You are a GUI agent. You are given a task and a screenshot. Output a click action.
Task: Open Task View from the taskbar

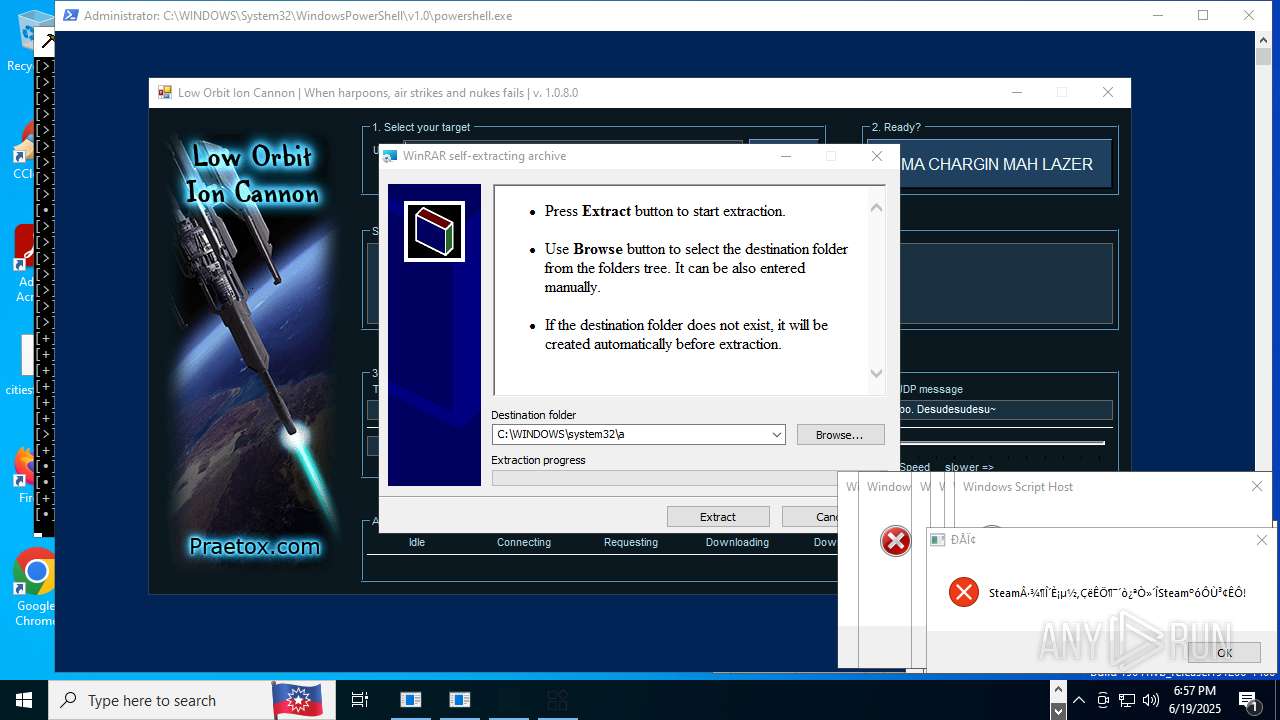(x=360, y=700)
